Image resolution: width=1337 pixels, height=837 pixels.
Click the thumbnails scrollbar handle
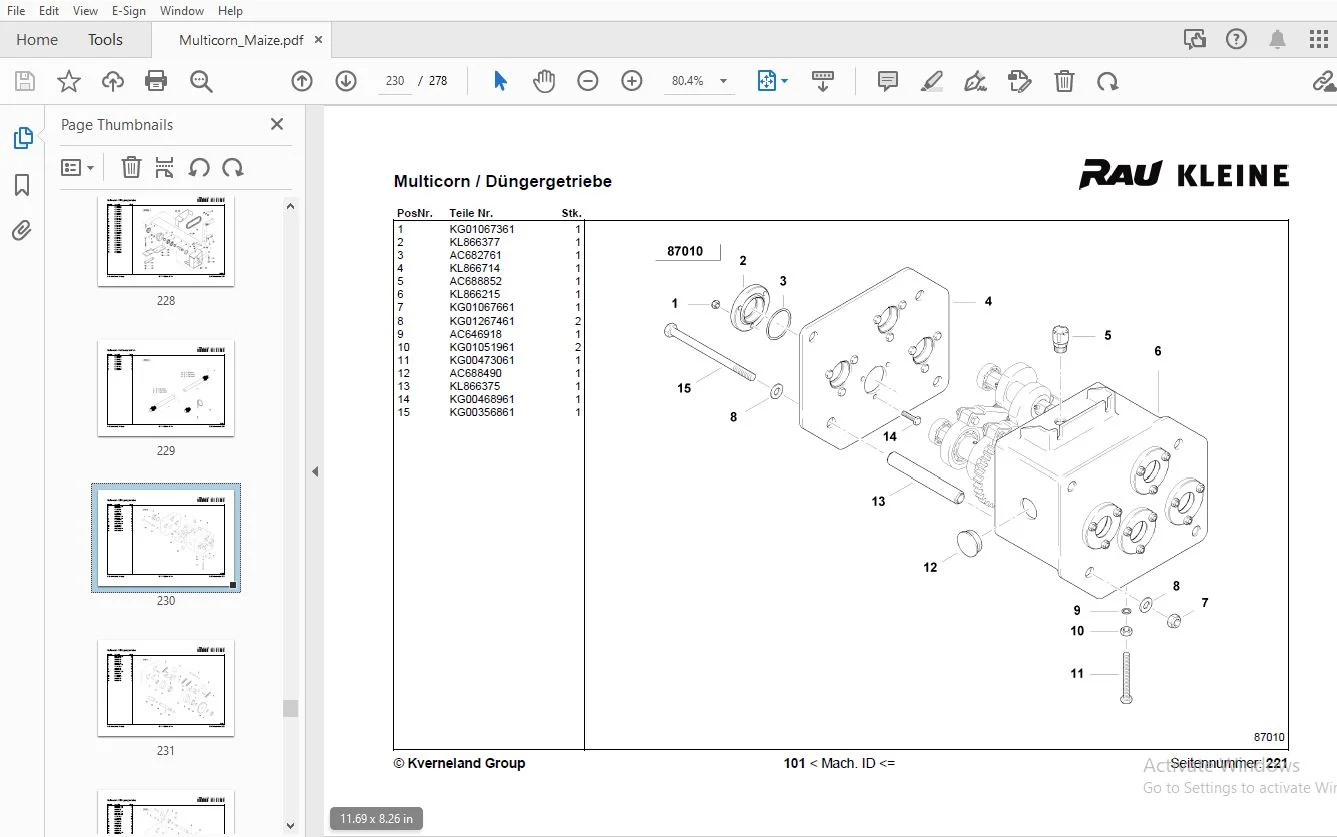(x=291, y=708)
